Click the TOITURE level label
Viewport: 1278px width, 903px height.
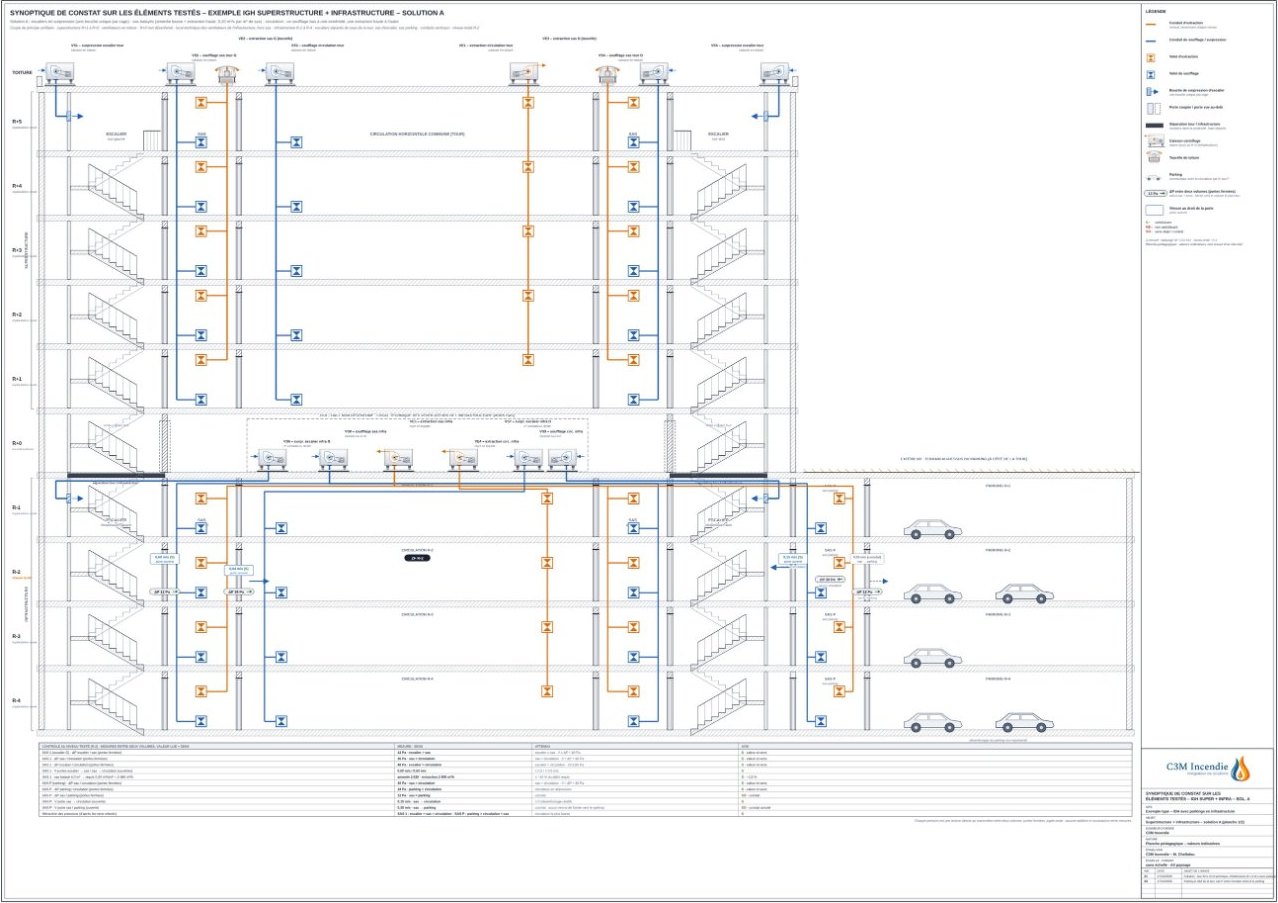coord(22,73)
